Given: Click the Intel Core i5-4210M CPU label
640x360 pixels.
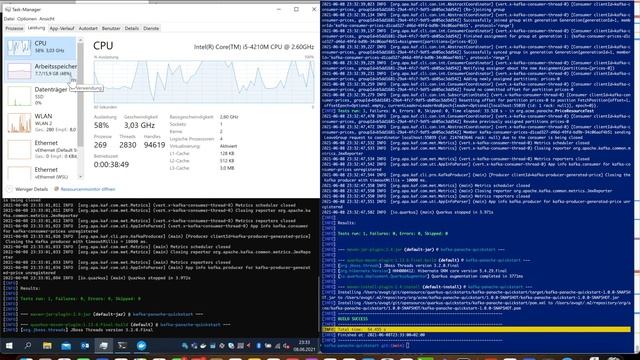Looking at the screenshot, I should 254,47.
